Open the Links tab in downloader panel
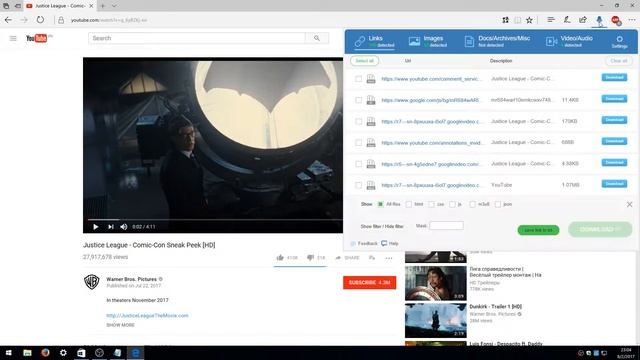This screenshot has width=640, height=360. pos(374,41)
